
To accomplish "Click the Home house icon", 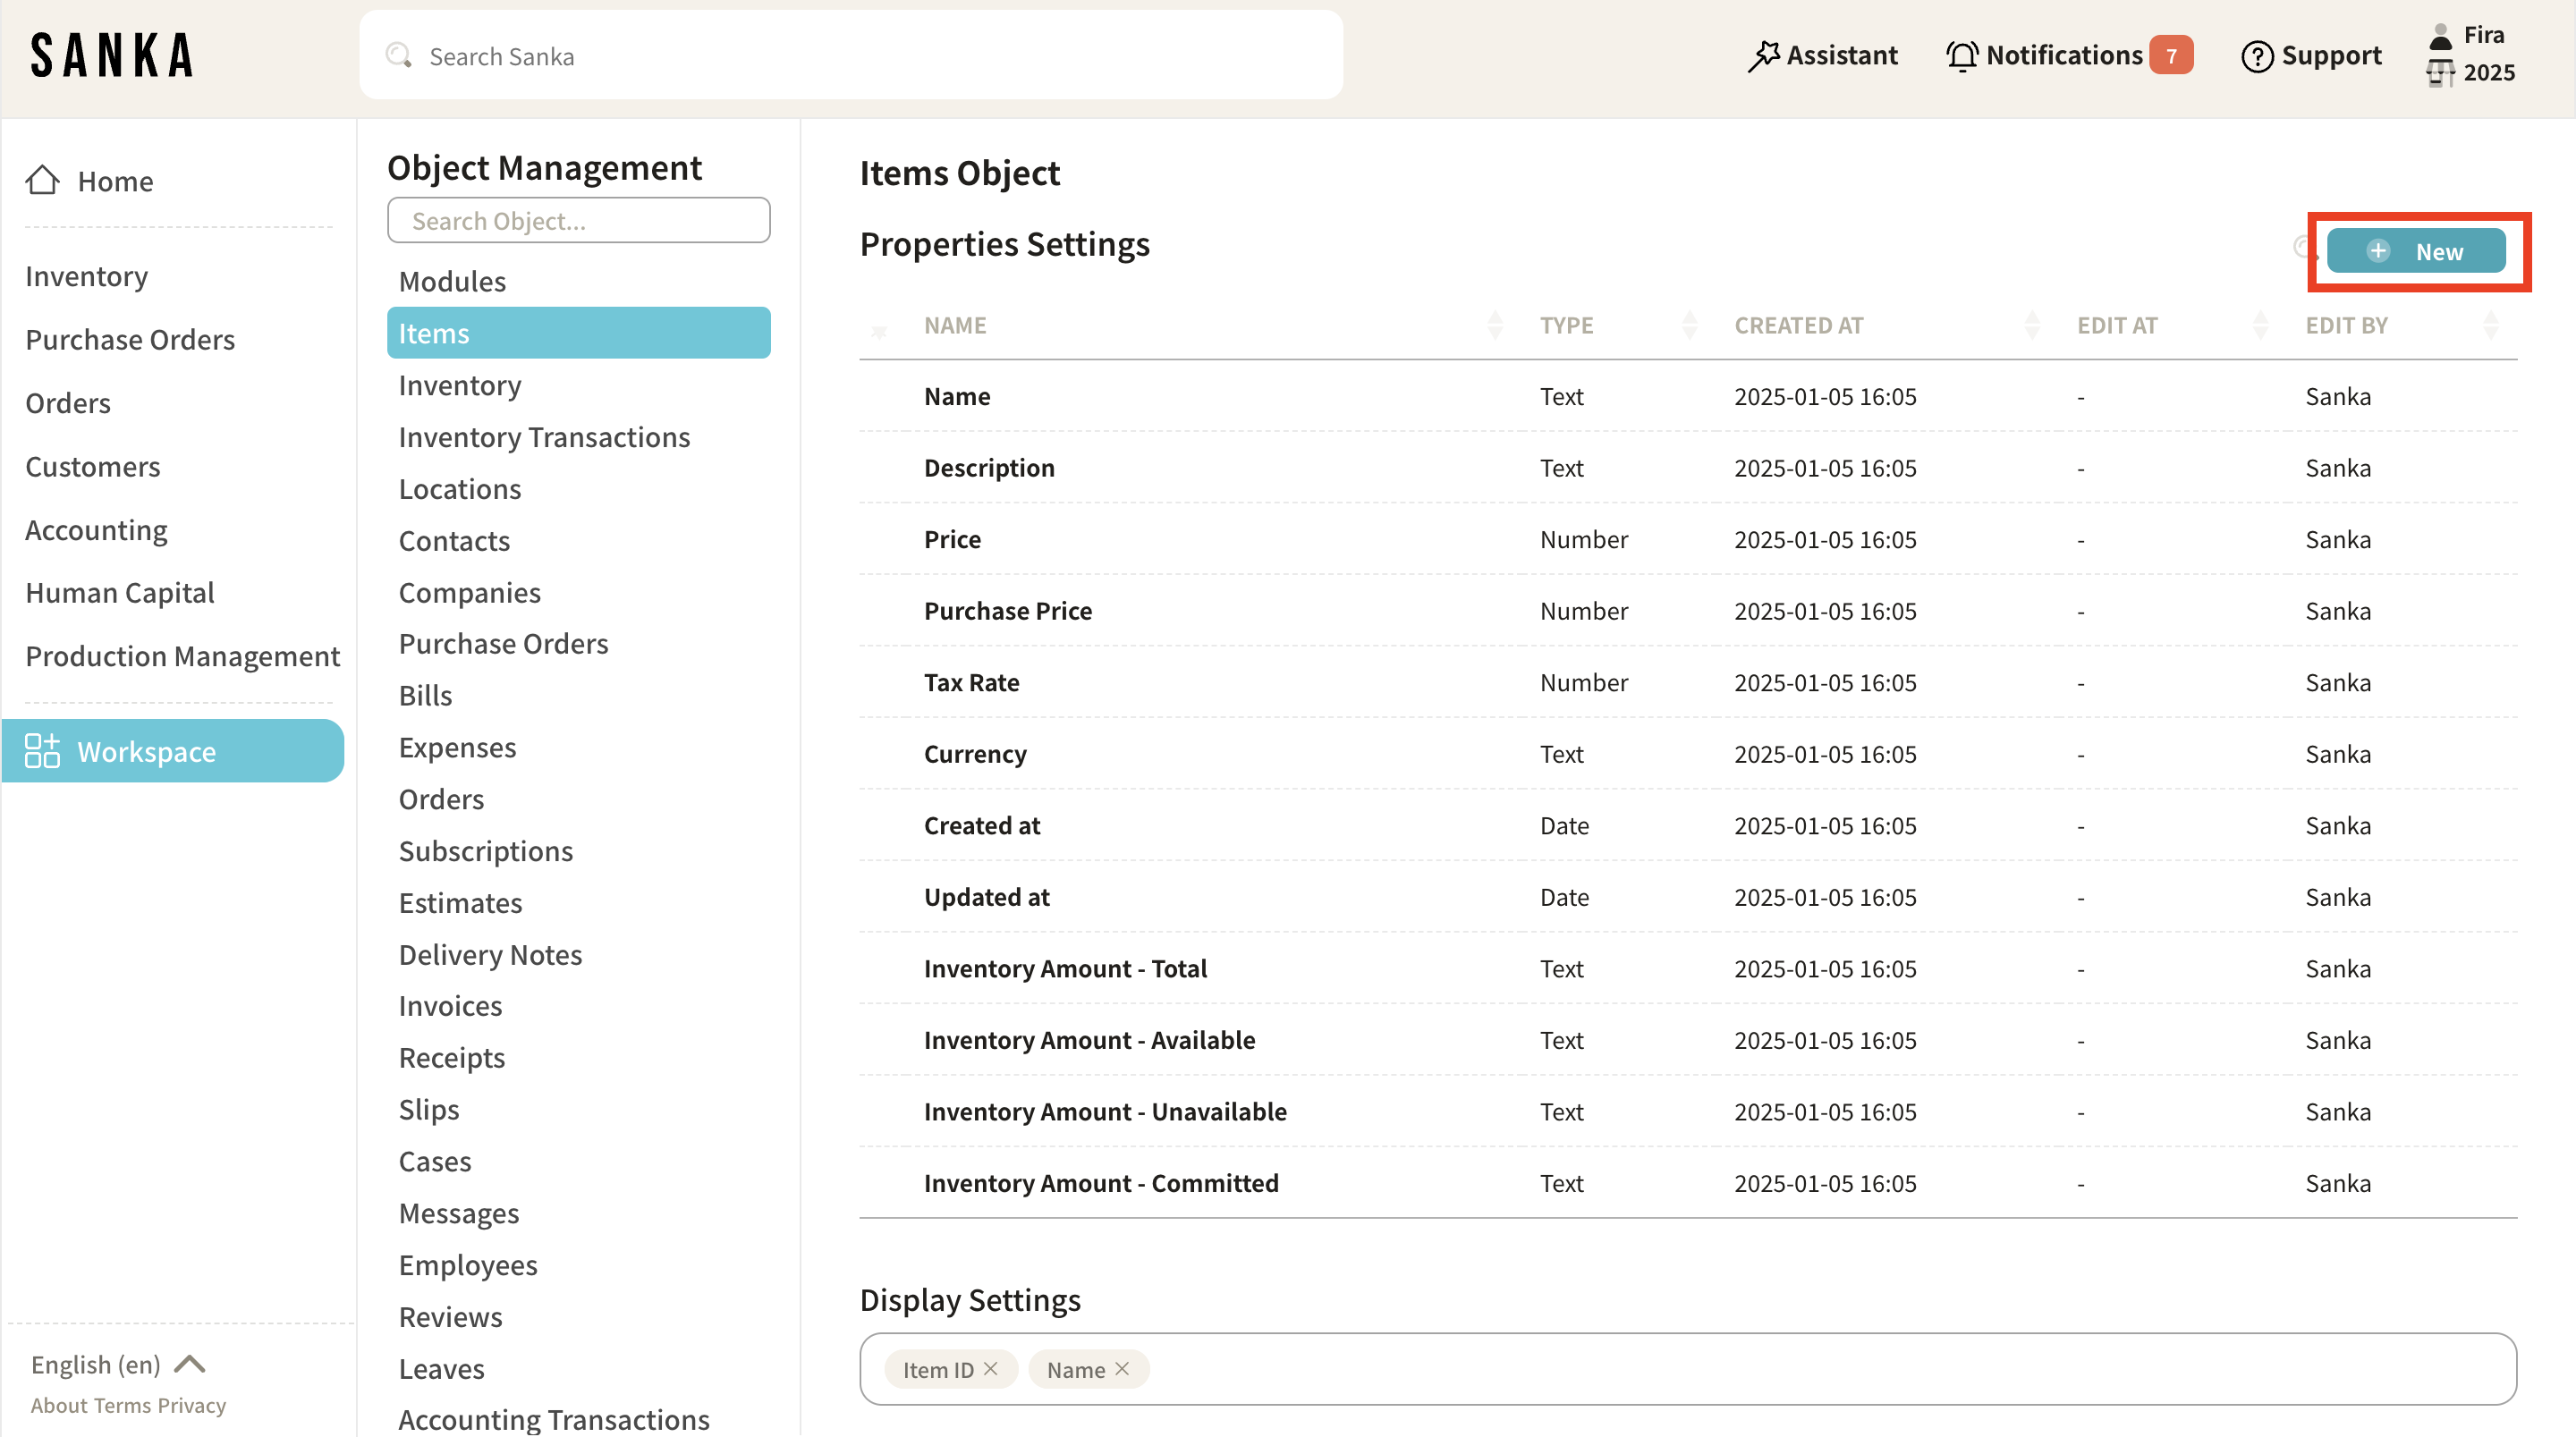I will coord(43,180).
